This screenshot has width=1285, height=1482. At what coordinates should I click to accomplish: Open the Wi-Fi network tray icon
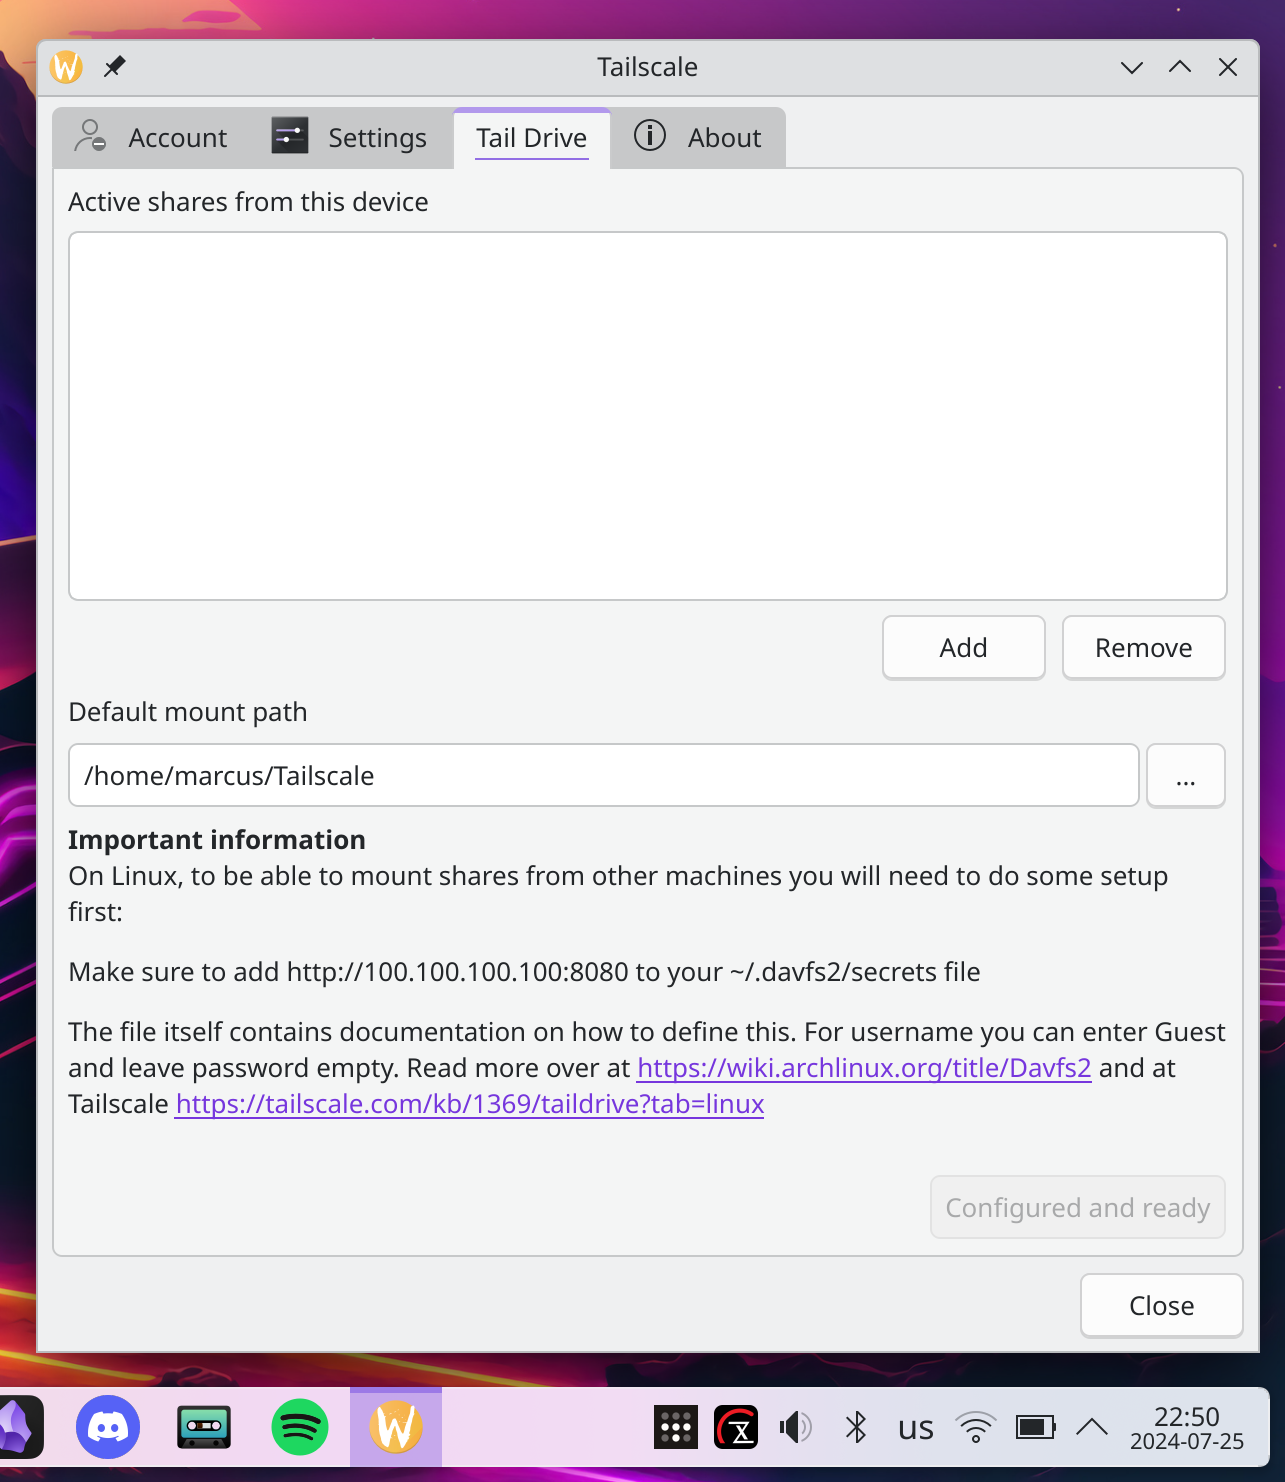976,1427
